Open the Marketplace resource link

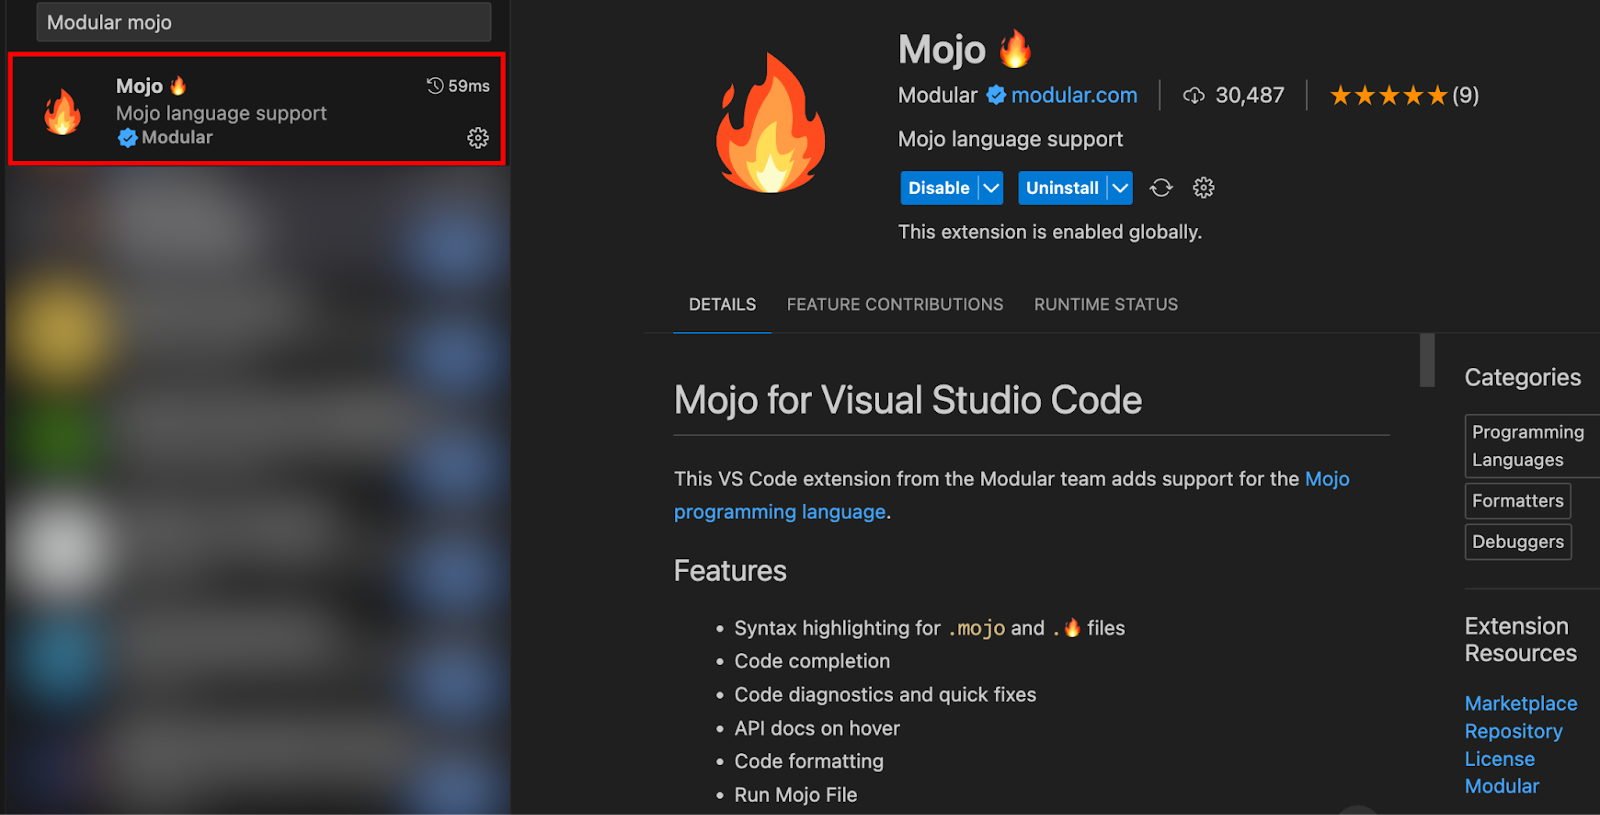pos(1521,704)
